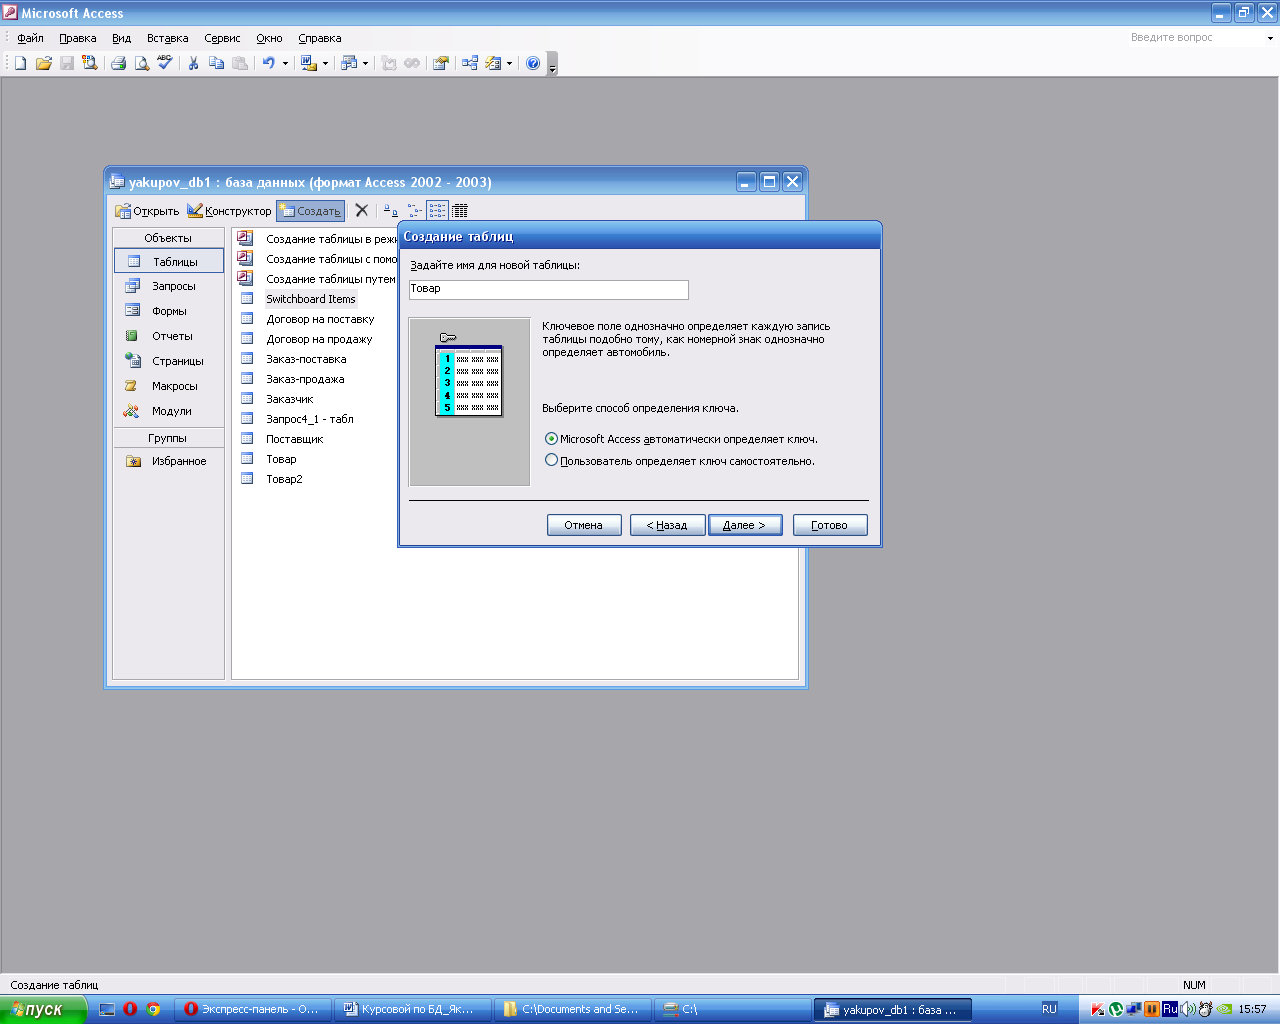Click Создать in database window toolbar
This screenshot has width=1280, height=1024.
[x=310, y=211]
